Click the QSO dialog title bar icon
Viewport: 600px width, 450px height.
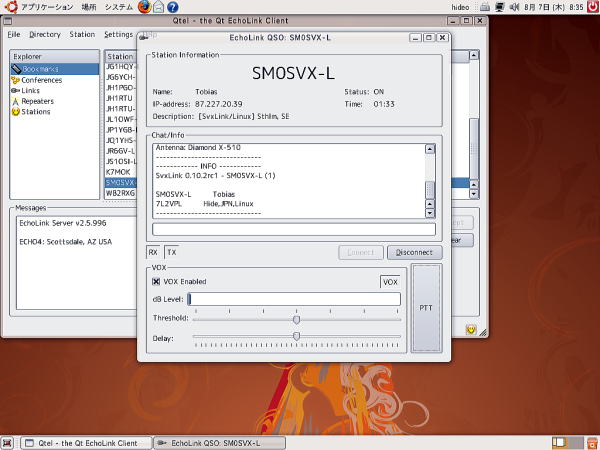143,37
